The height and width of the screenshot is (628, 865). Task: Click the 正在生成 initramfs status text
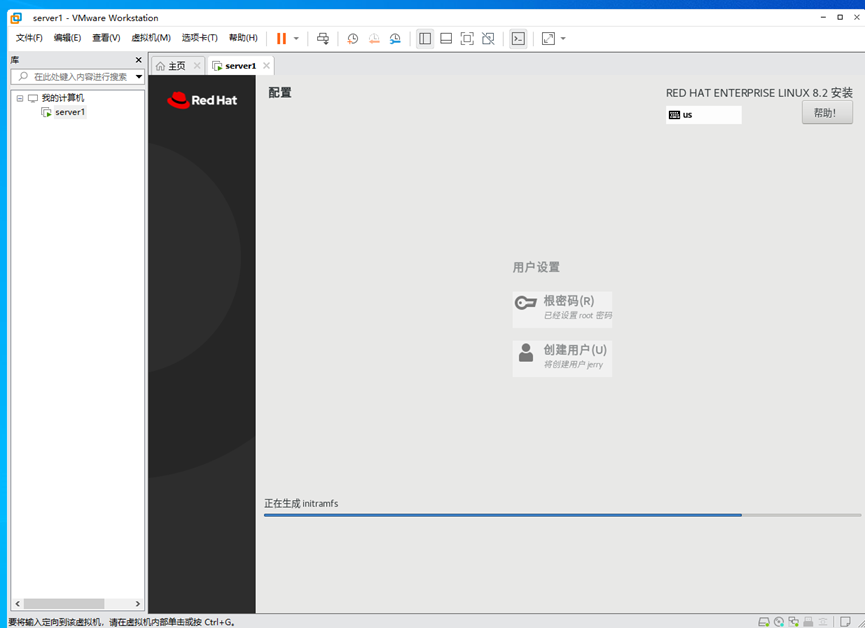point(301,503)
